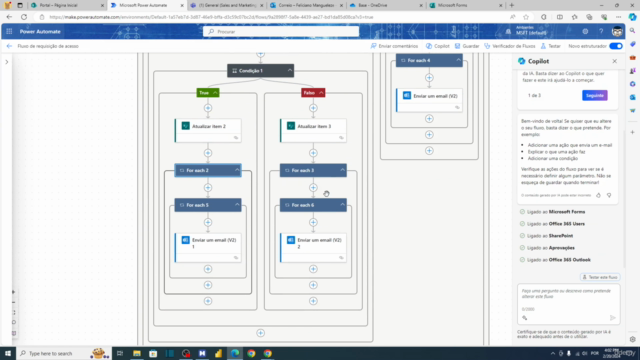This screenshot has height=360, width=640.
Task: Open Edge Copilot sidebar icon
Action: click(x=632, y=17)
